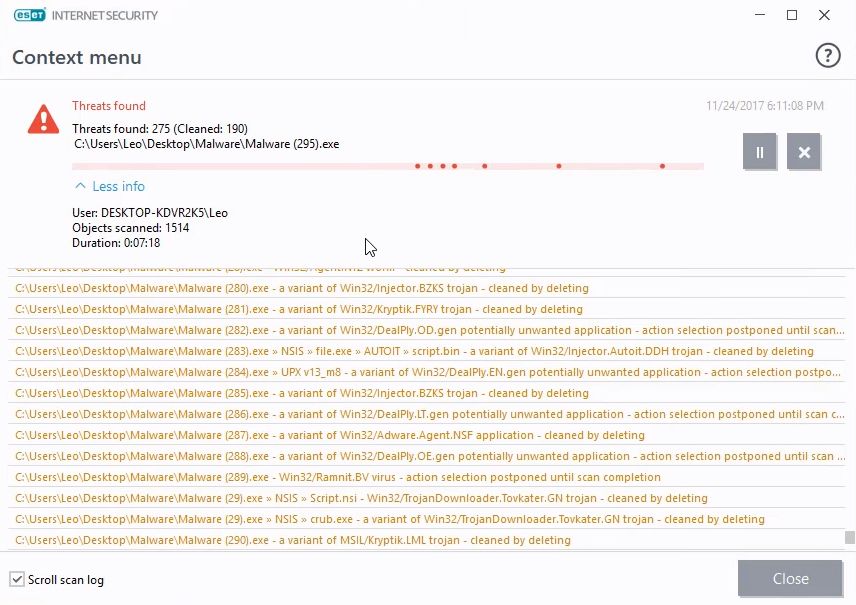
Task: Click the ESET logo
Action: [29, 15]
